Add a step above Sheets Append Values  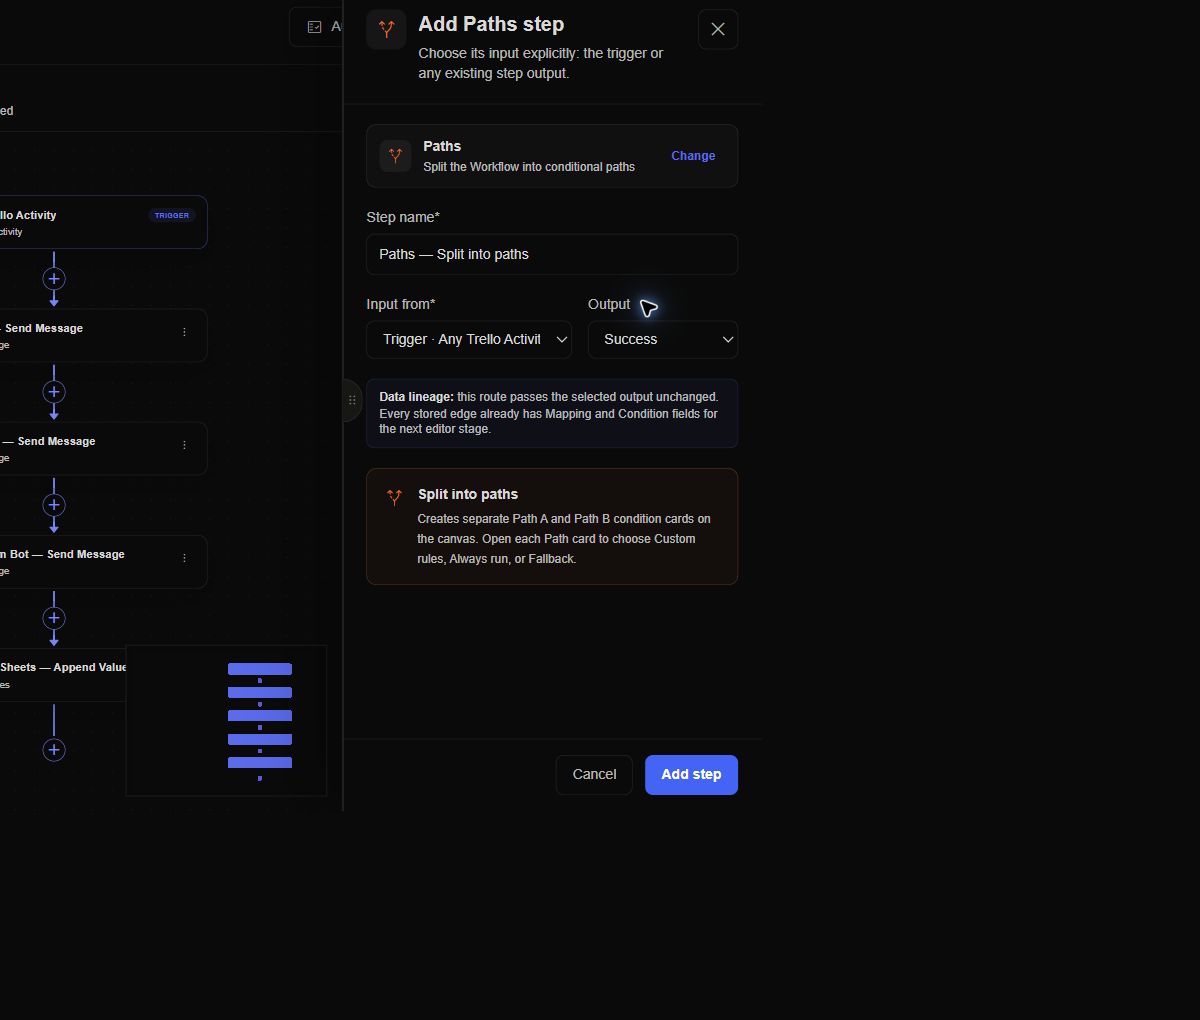click(x=54, y=617)
